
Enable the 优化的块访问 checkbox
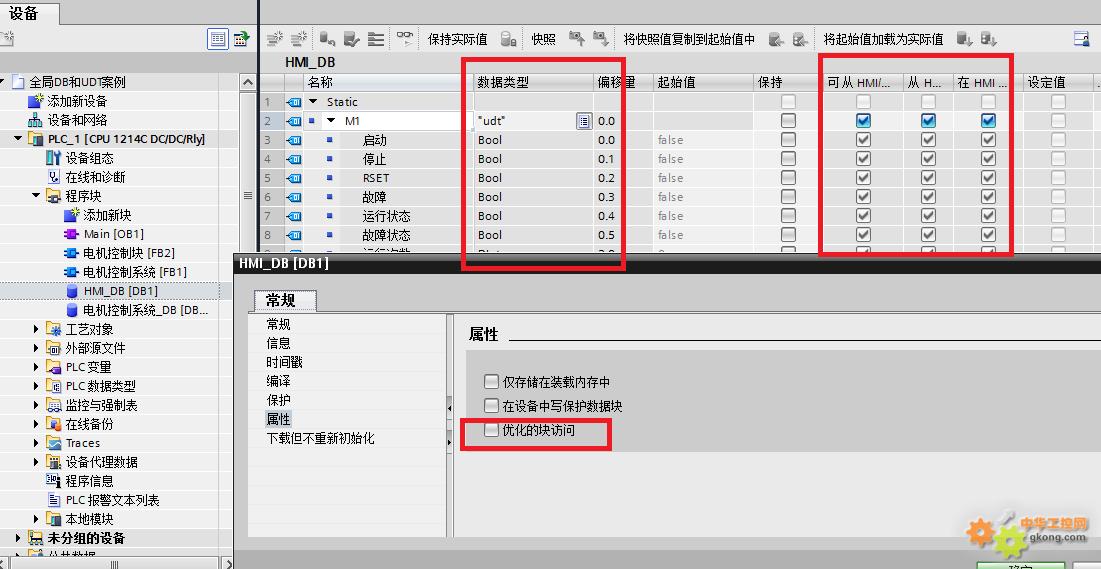(491, 430)
